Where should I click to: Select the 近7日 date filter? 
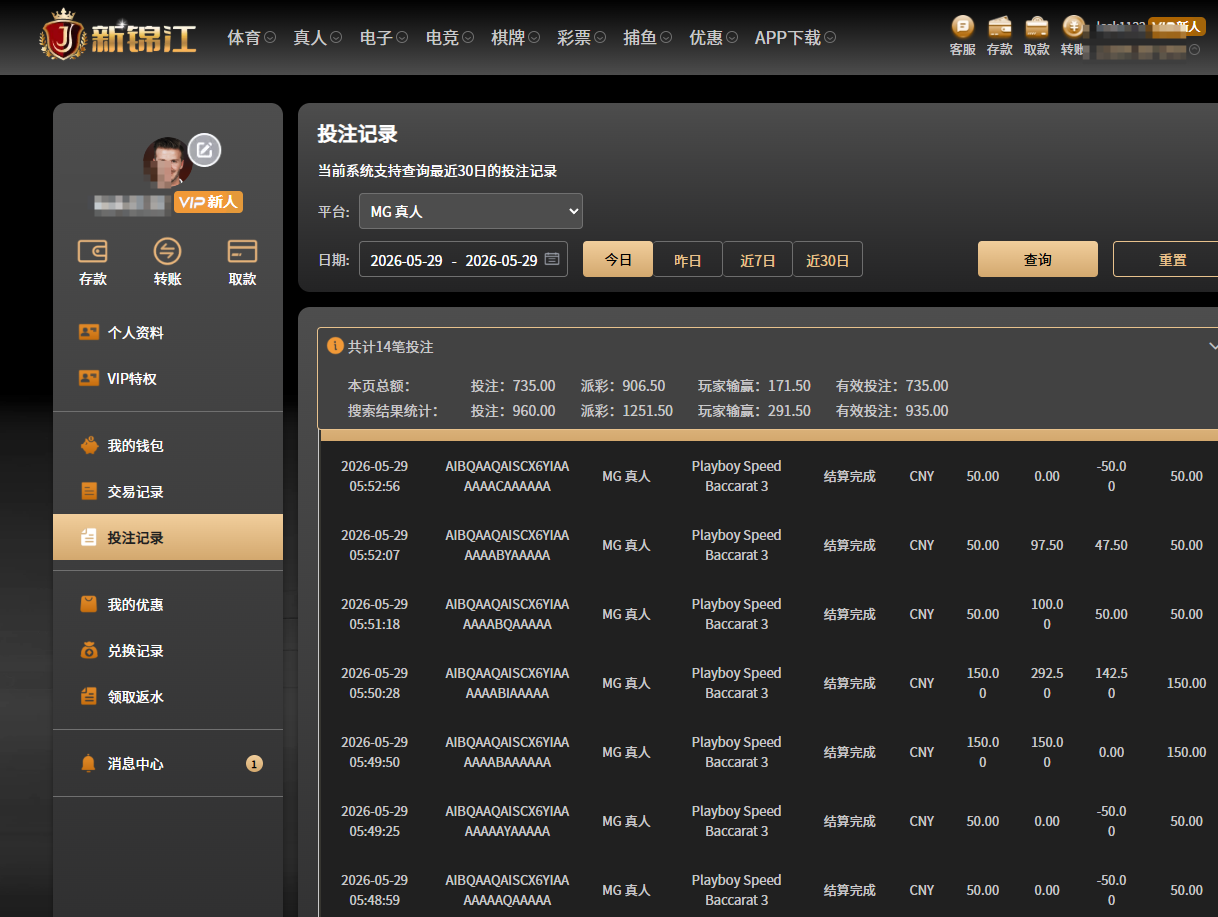(758, 259)
